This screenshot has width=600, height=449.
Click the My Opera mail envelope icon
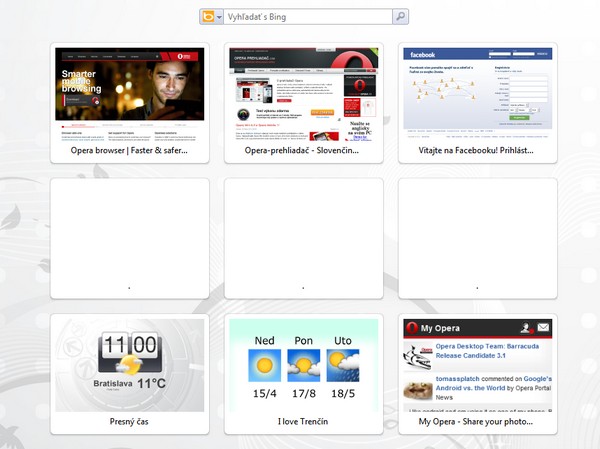[x=543, y=327]
